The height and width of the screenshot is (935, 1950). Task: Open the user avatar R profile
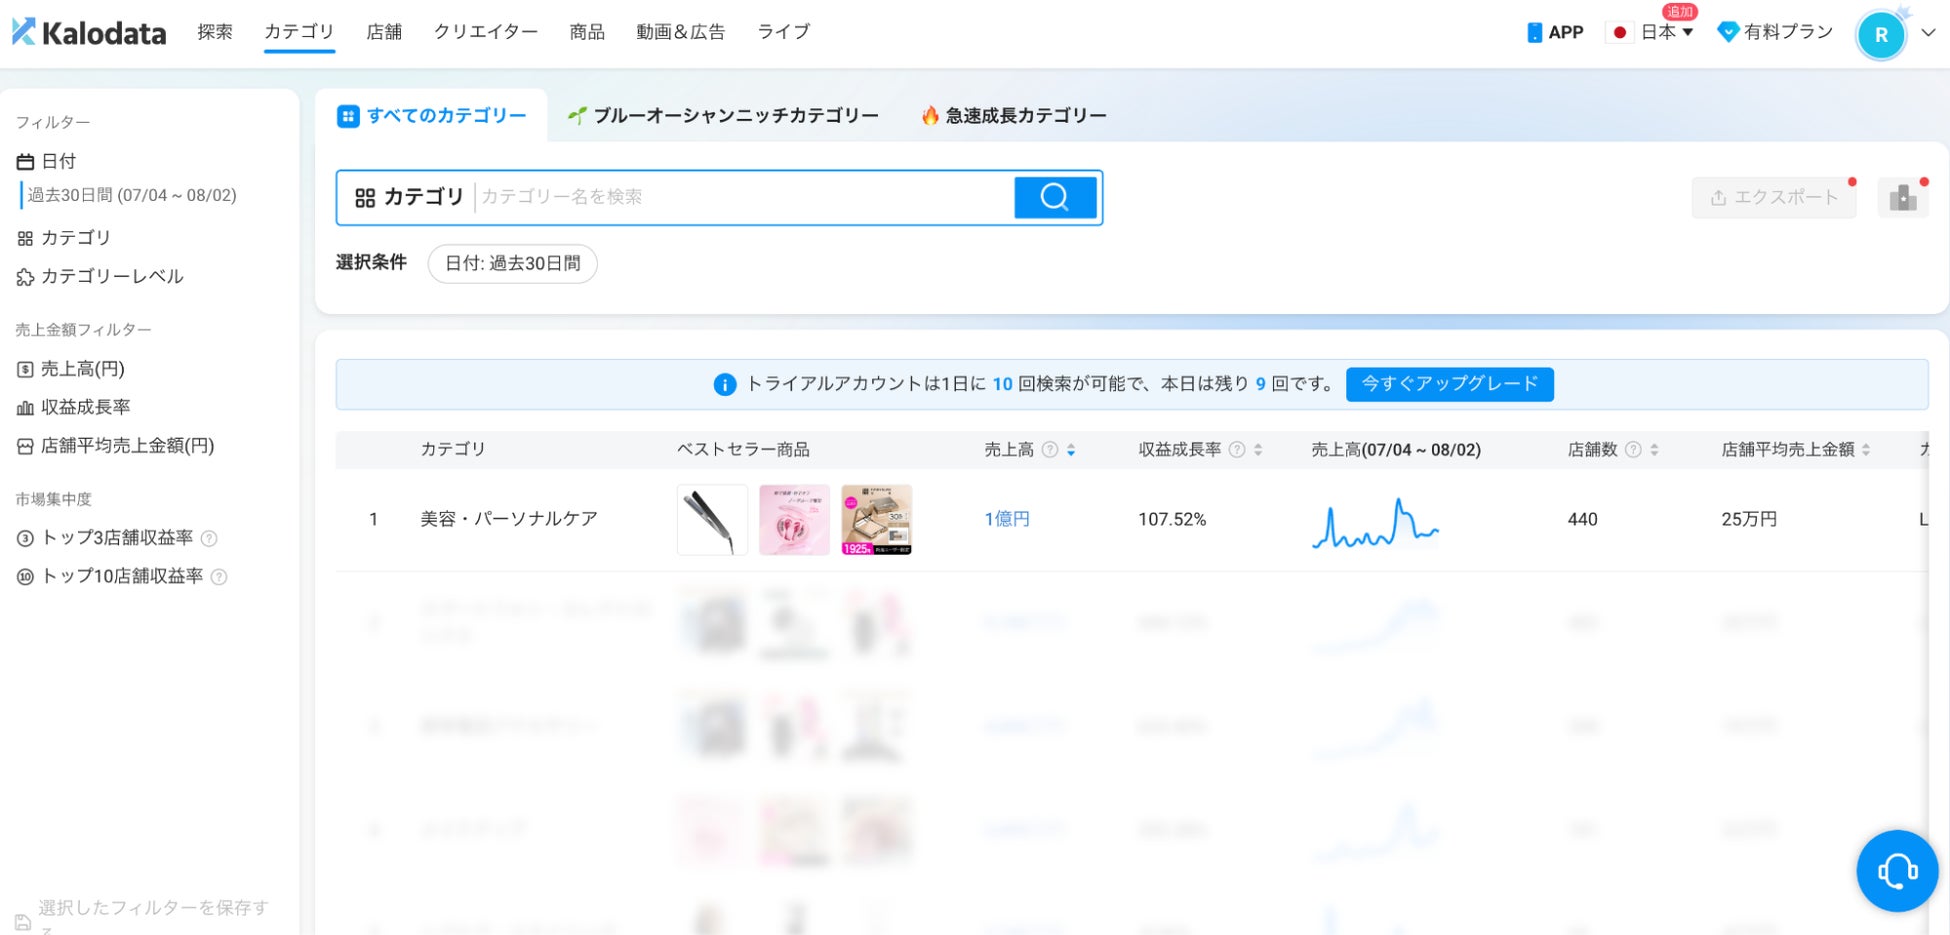1881,35
